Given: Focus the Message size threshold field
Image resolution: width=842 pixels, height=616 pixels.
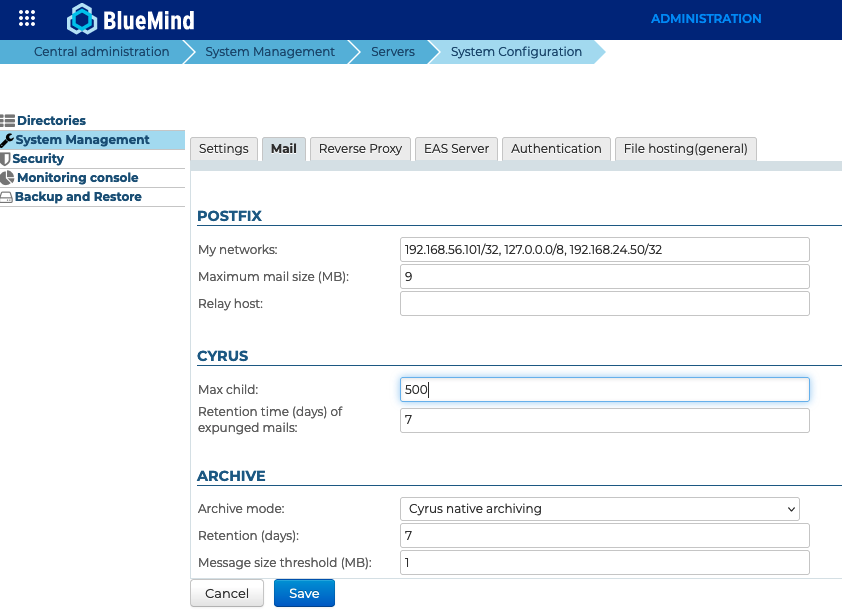Looking at the screenshot, I should point(605,562).
